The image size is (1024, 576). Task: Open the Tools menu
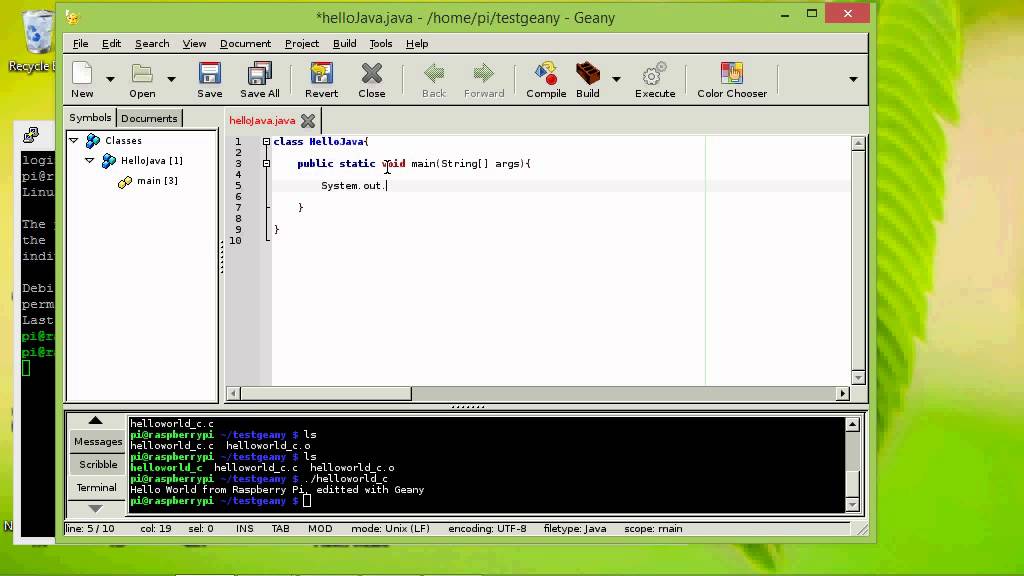pos(381,44)
